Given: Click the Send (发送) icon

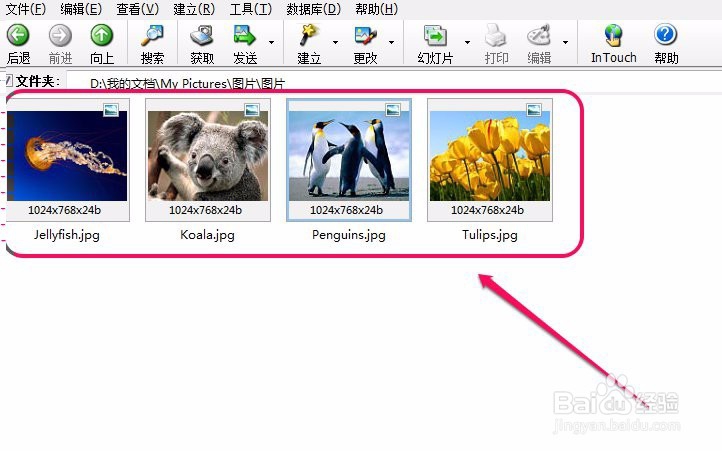Looking at the screenshot, I should tap(244, 35).
